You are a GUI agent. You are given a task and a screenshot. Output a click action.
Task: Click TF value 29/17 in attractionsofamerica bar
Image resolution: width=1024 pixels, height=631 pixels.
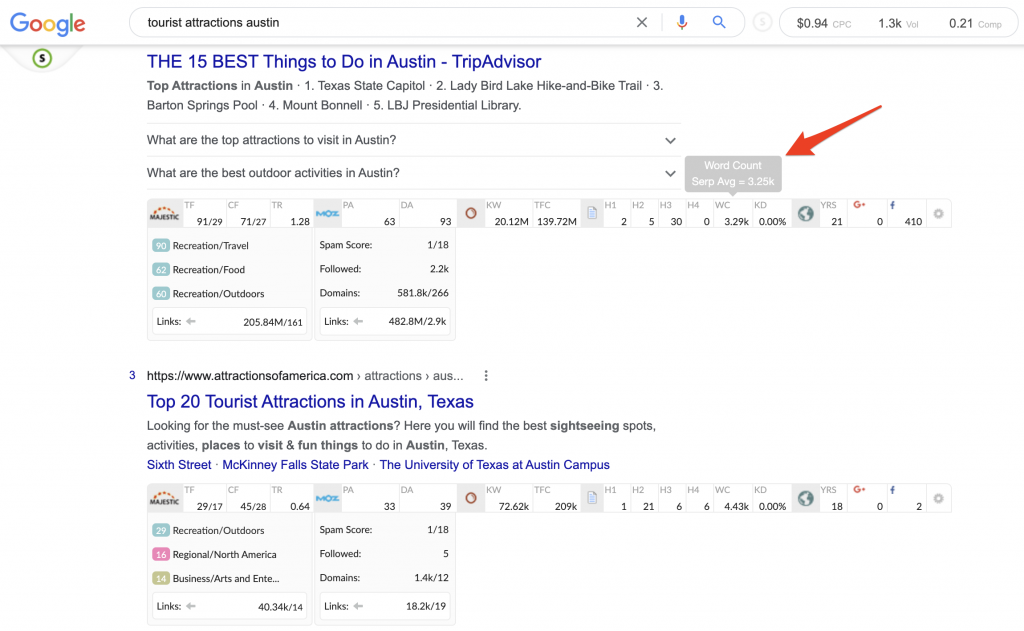(x=209, y=506)
